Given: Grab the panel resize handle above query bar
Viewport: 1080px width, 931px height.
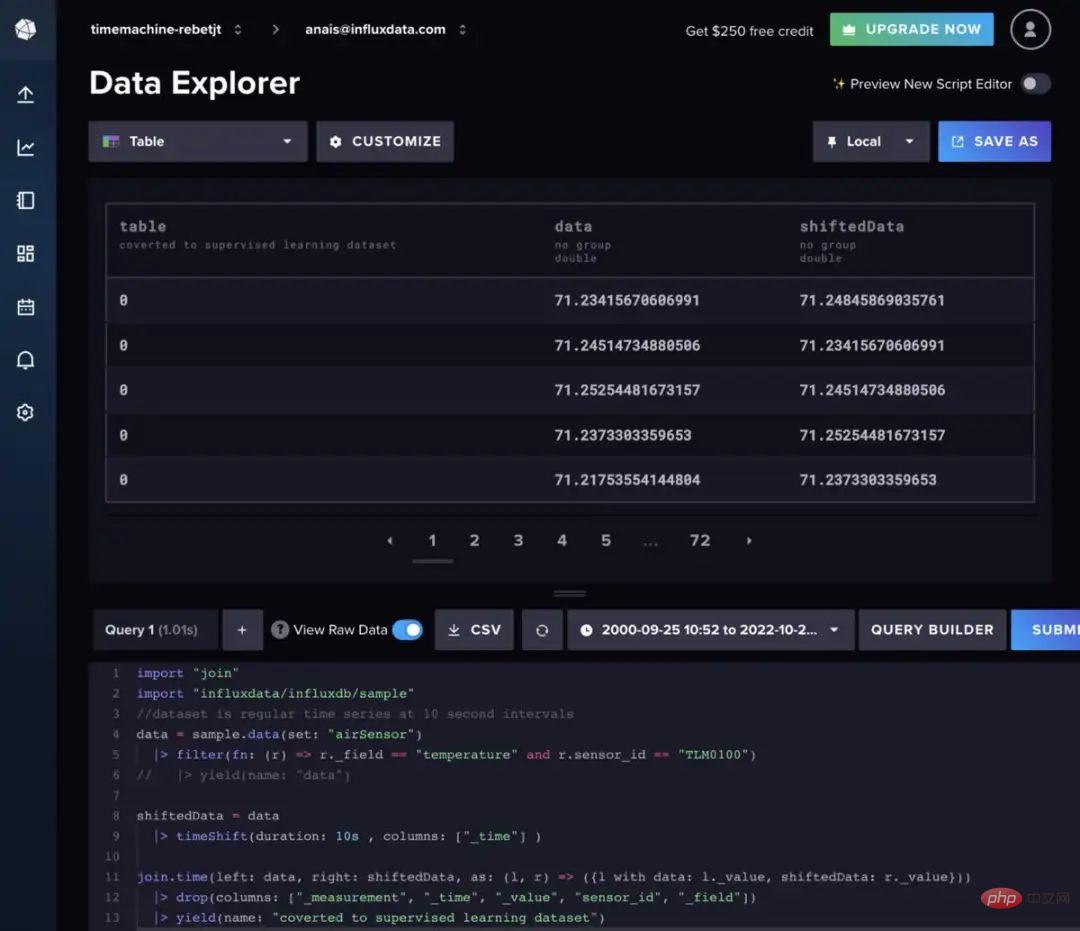Looking at the screenshot, I should 570,593.
